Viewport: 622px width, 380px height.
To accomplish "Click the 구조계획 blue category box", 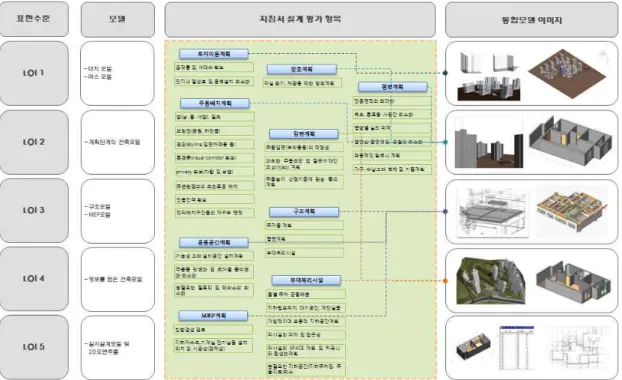I will pos(304,211).
